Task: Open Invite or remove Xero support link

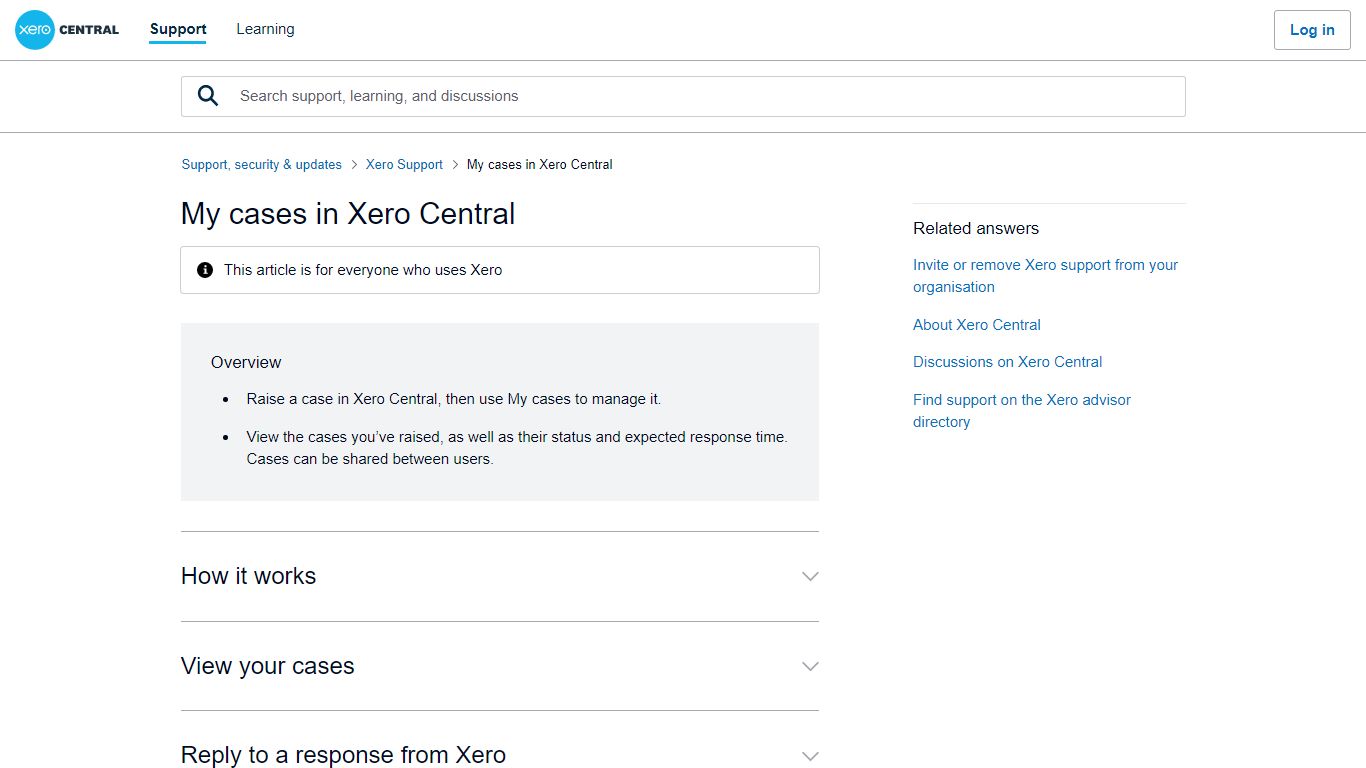Action: 1045,276
